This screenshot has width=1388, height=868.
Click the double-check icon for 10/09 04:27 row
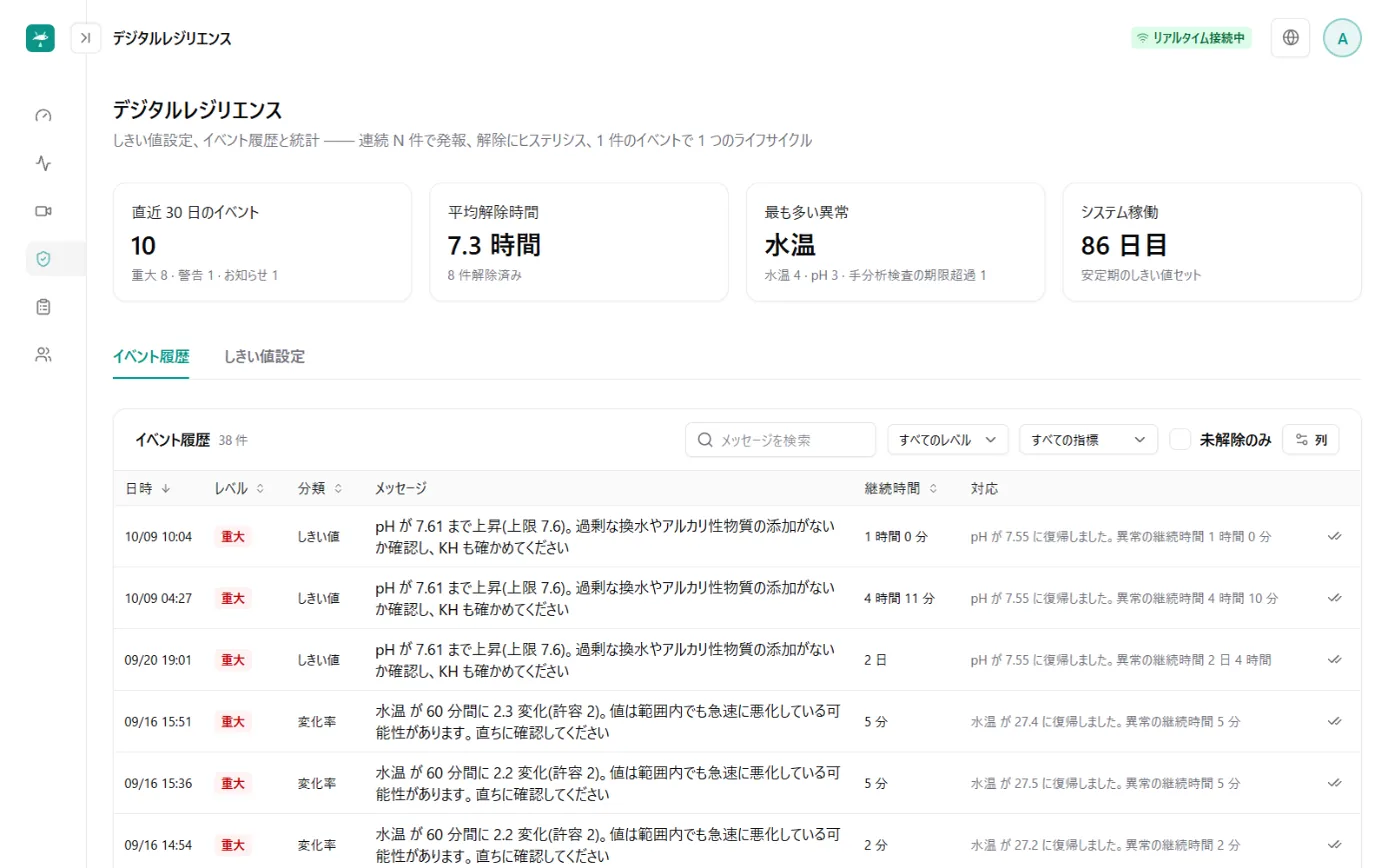[1334, 598]
